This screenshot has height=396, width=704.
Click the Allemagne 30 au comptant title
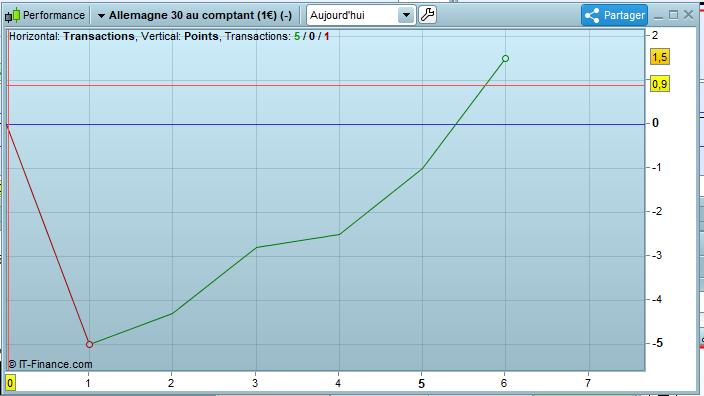200,15
